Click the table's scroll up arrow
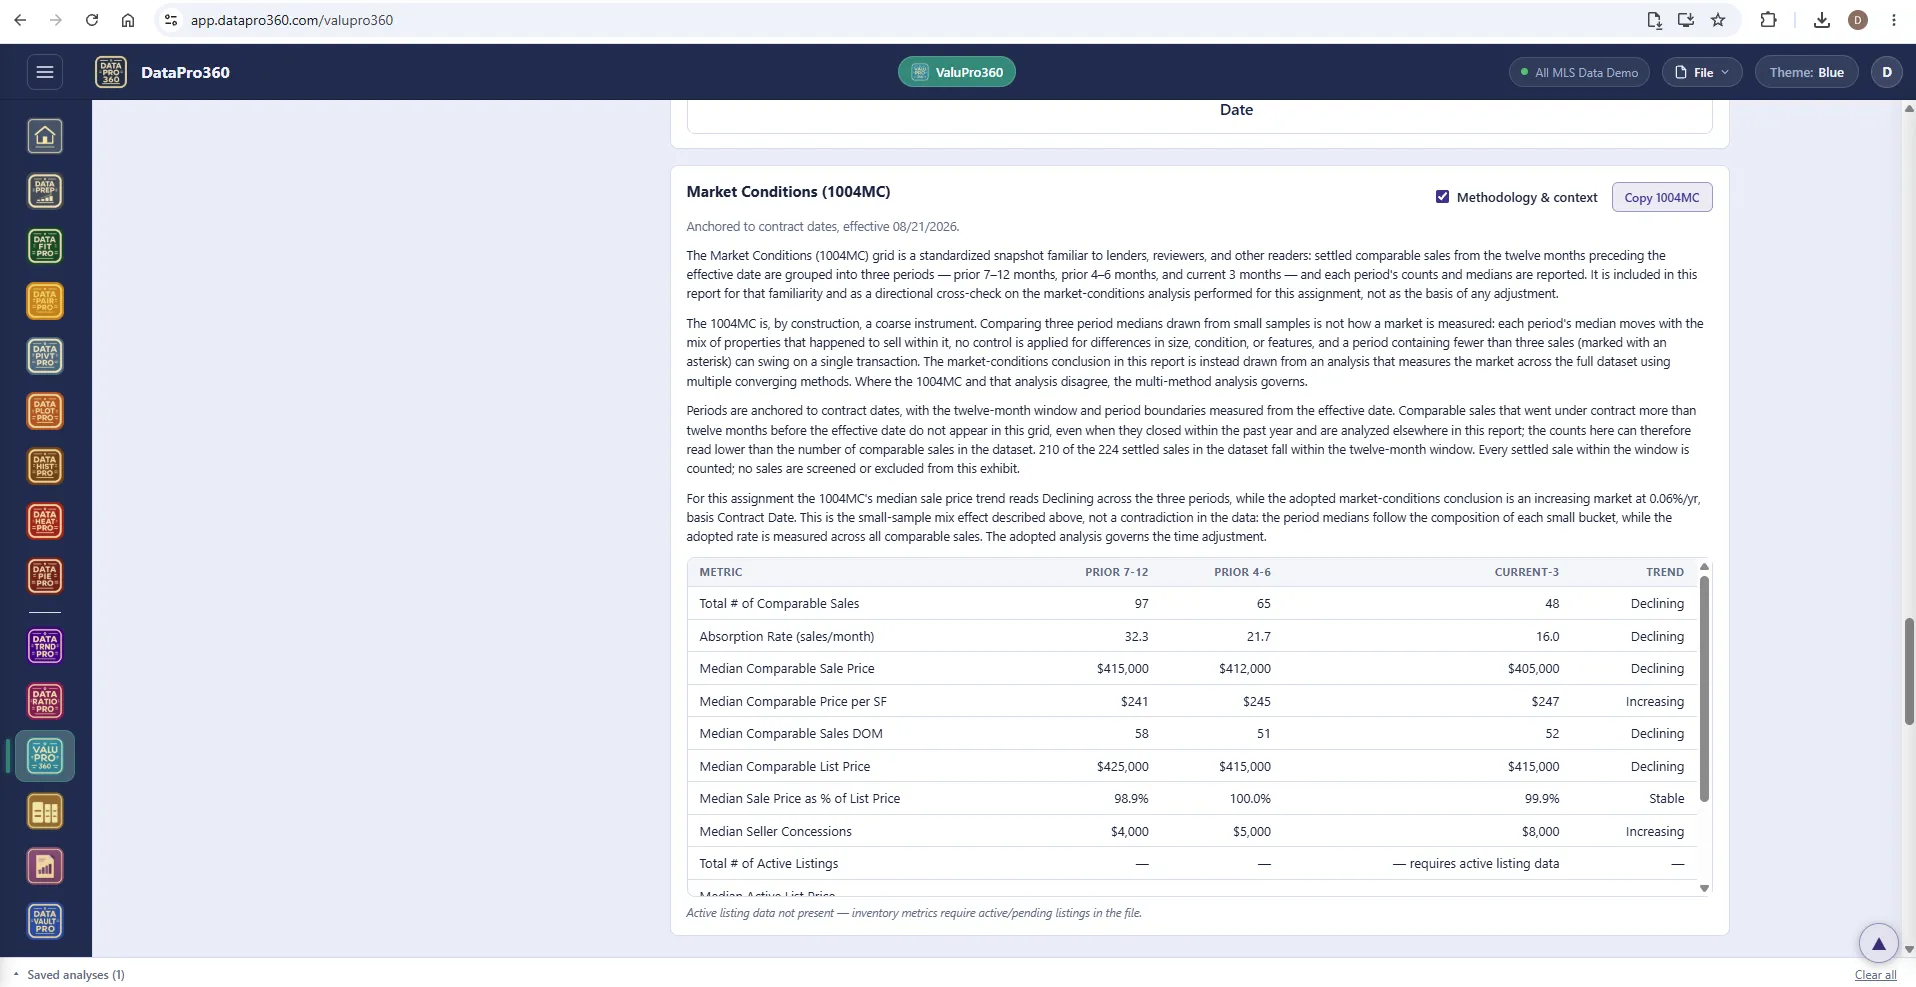The height and width of the screenshot is (987, 1916). pyautogui.click(x=1704, y=567)
